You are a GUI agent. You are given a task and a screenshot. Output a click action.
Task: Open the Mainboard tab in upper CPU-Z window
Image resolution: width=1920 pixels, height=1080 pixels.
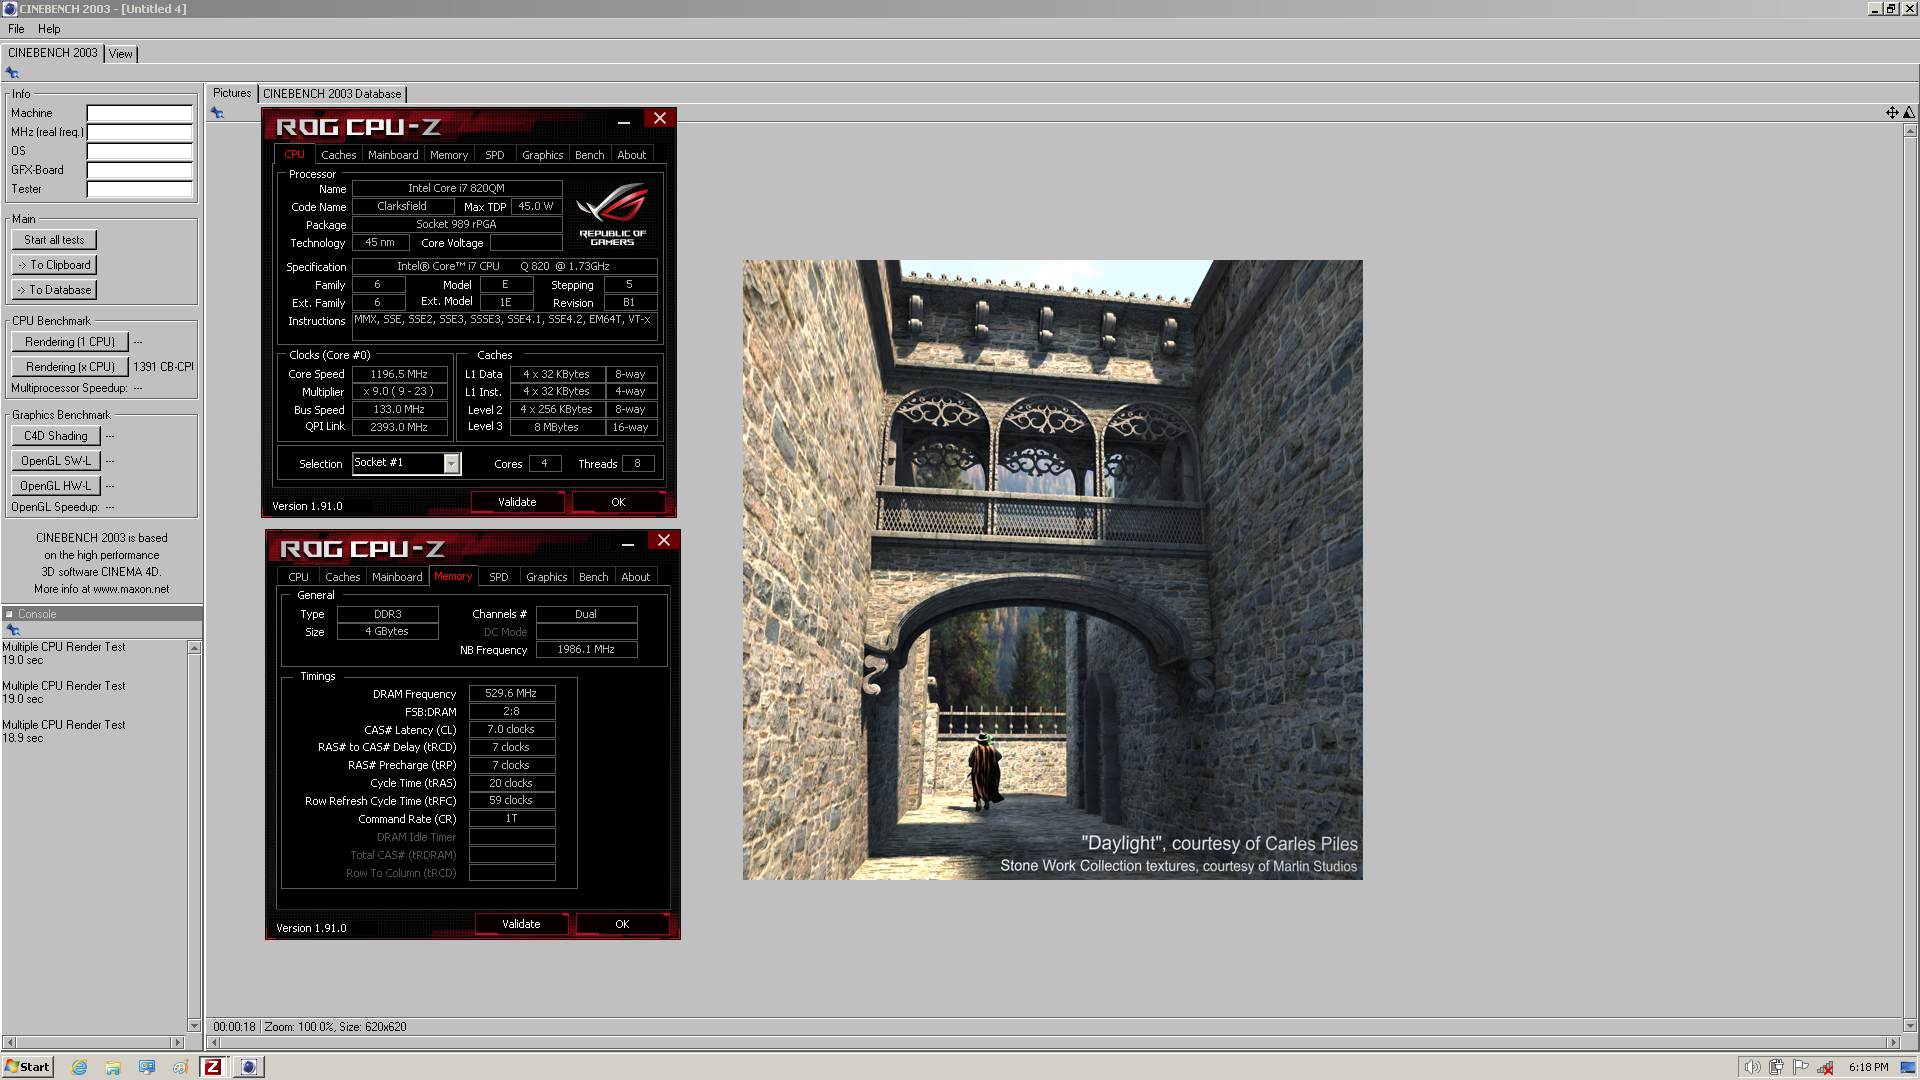click(x=393, y=155)
